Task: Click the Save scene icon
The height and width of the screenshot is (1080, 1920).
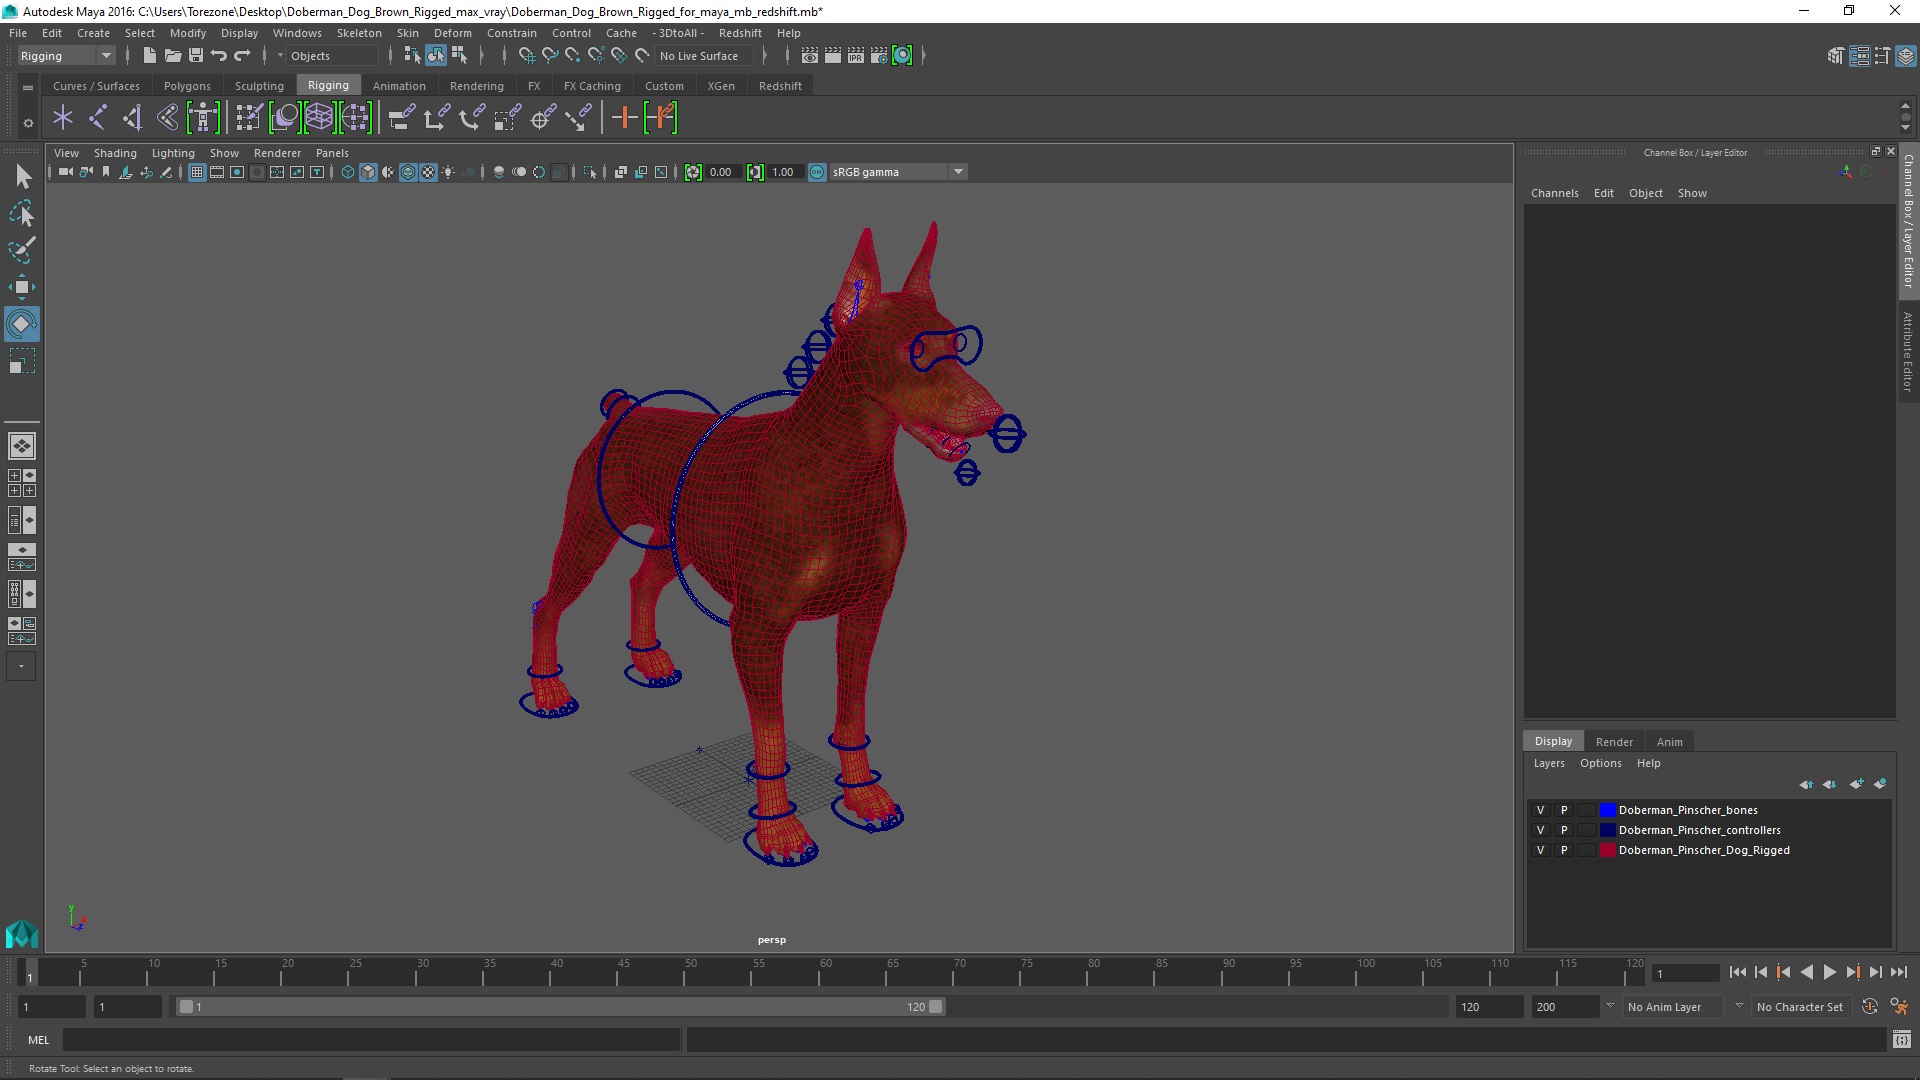Action: (196, 56)
